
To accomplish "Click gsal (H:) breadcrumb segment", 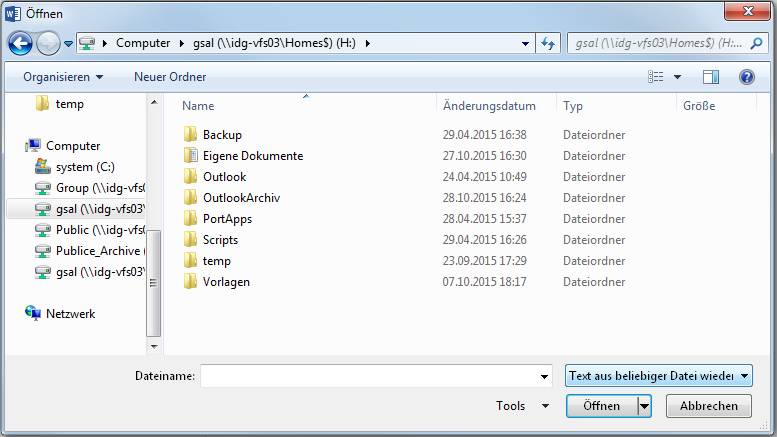I will (274, 43).
